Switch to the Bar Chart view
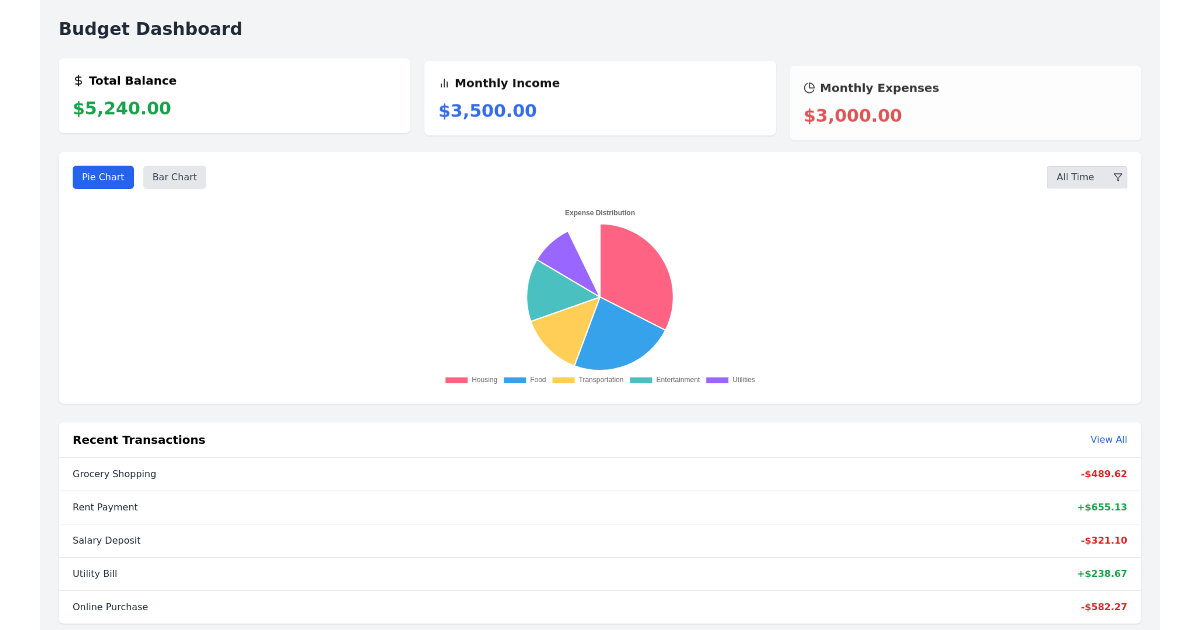The height and width of the screenshot is (630, 1200). 174,177
